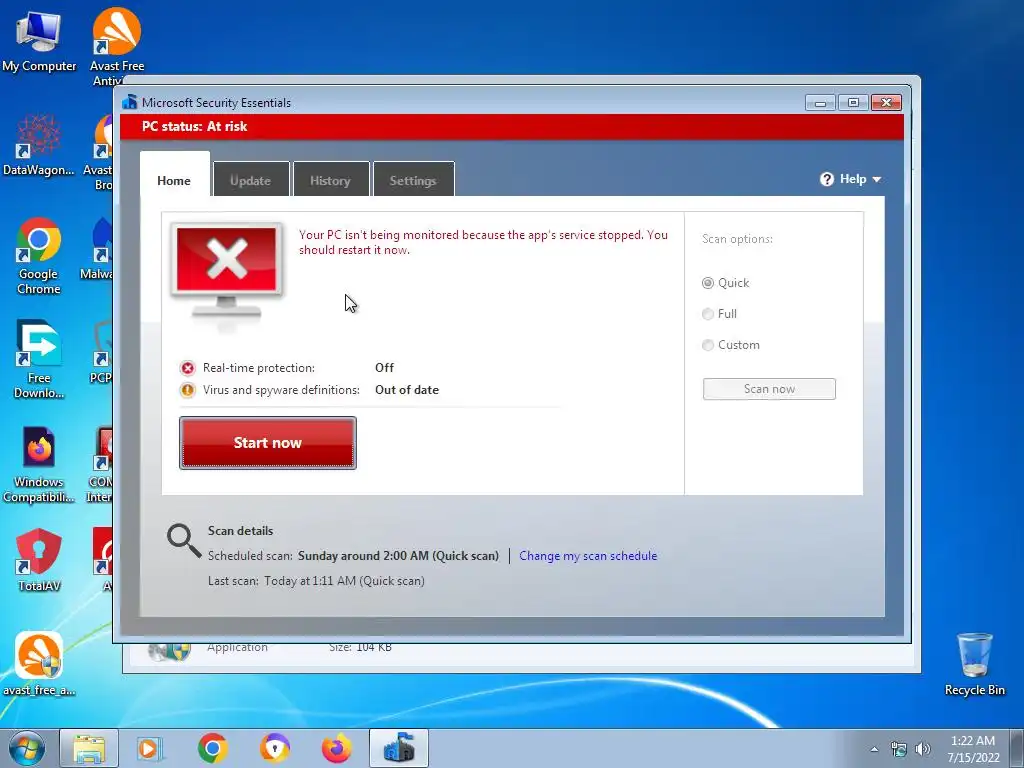The width and height of the screenshot is (1024, 768).
Task: Click the network tray icon
Action: coord(899,749)
